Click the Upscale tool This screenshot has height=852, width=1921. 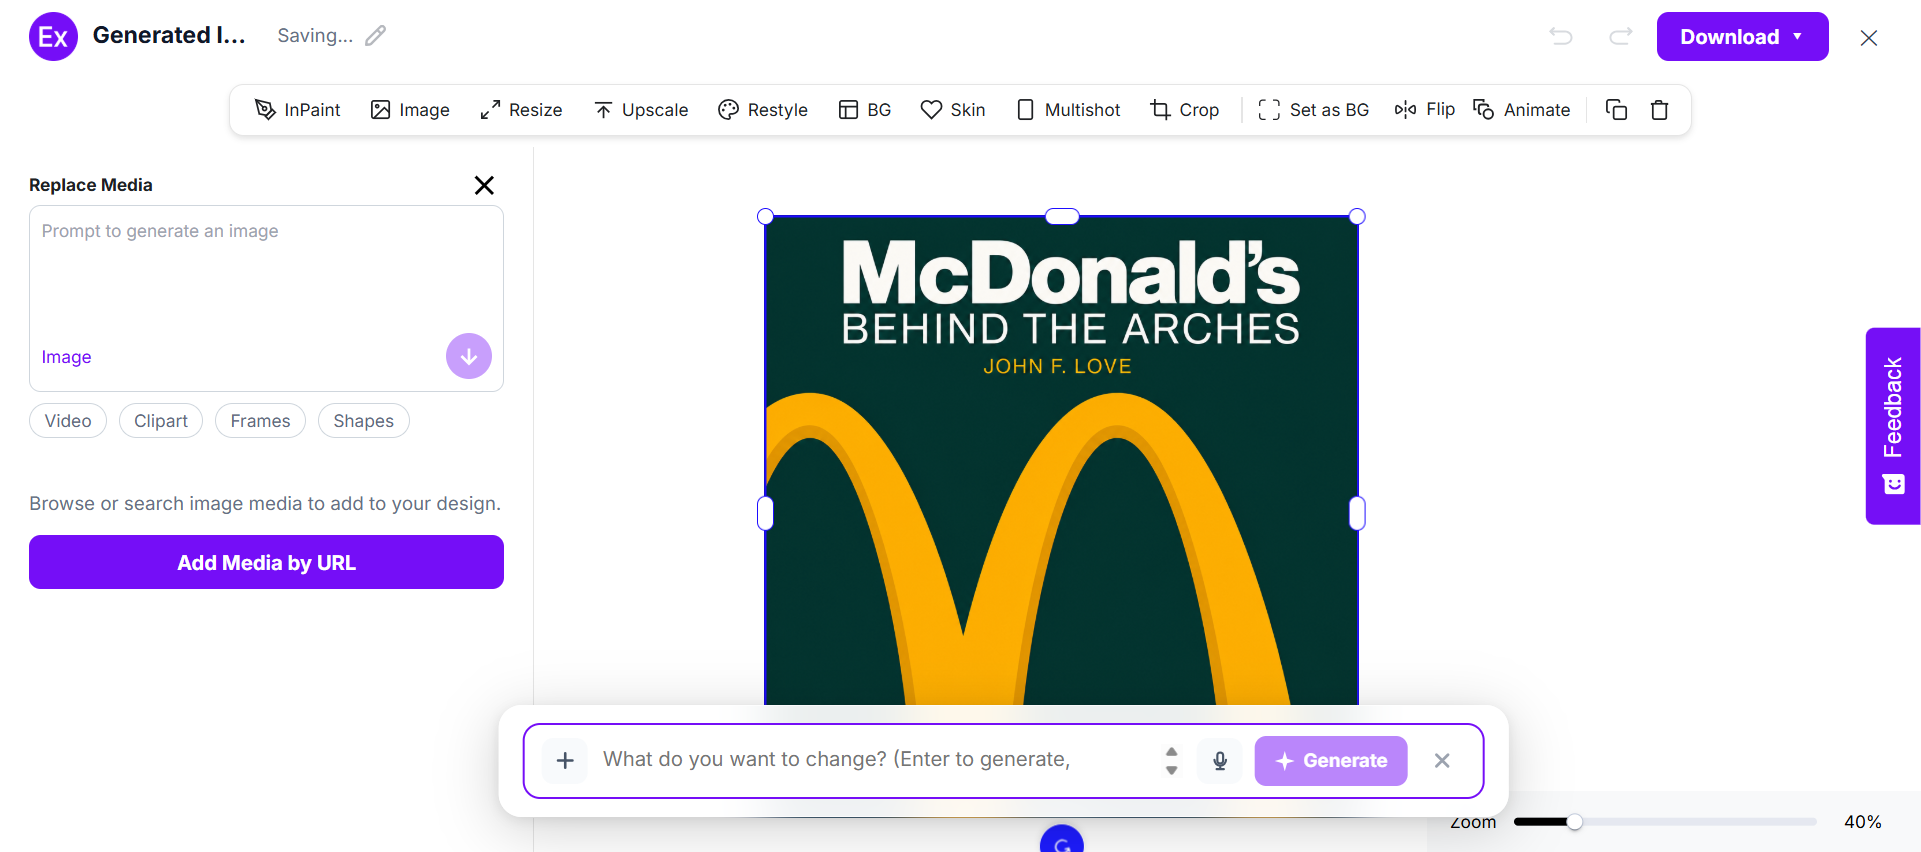[641, 110]
